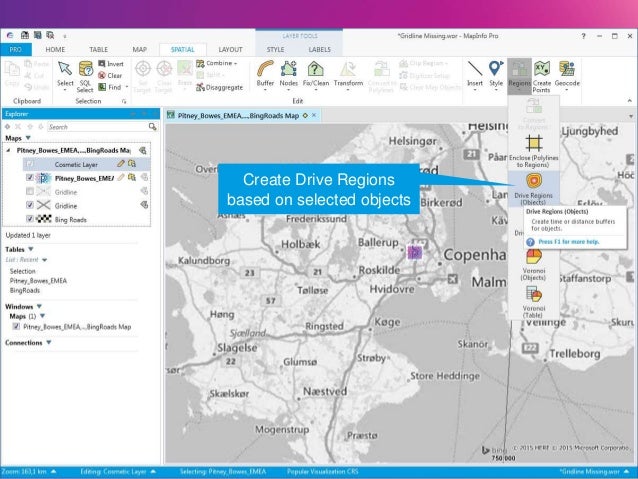Toggle visibility of Bing Roads layer
Viewport: 638px width, 479px height.
point(30,219)
